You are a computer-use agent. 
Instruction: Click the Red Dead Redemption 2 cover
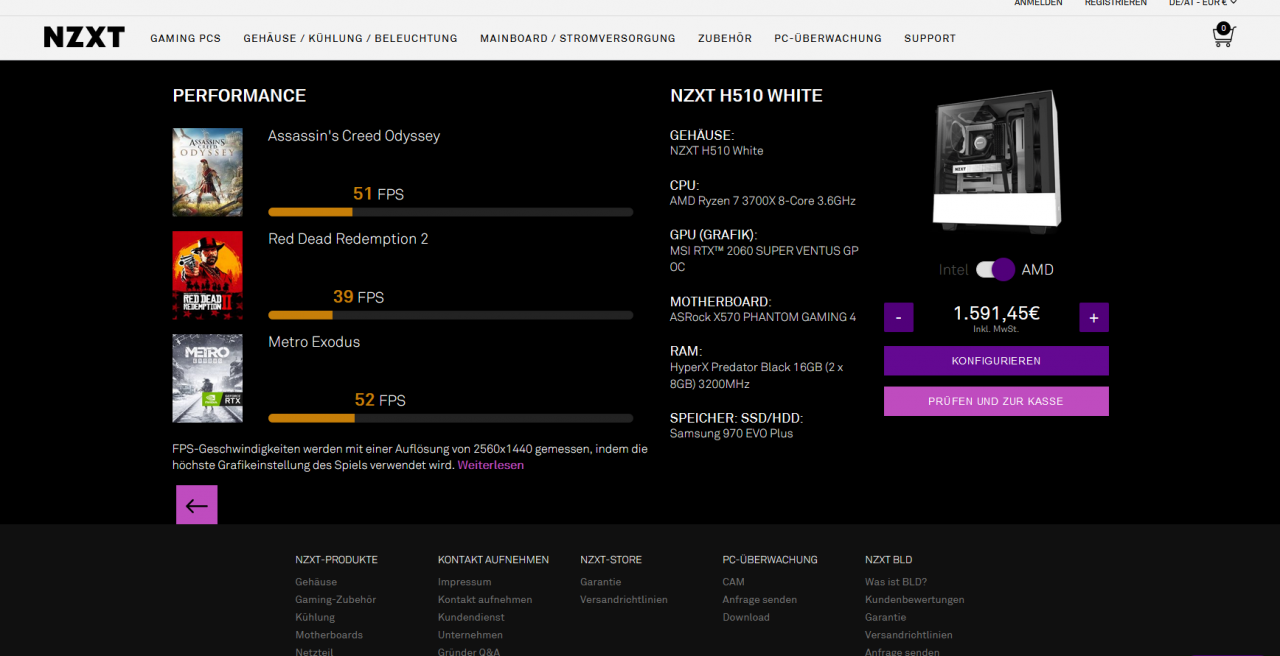pyautogui.click(x=207, y=275)
